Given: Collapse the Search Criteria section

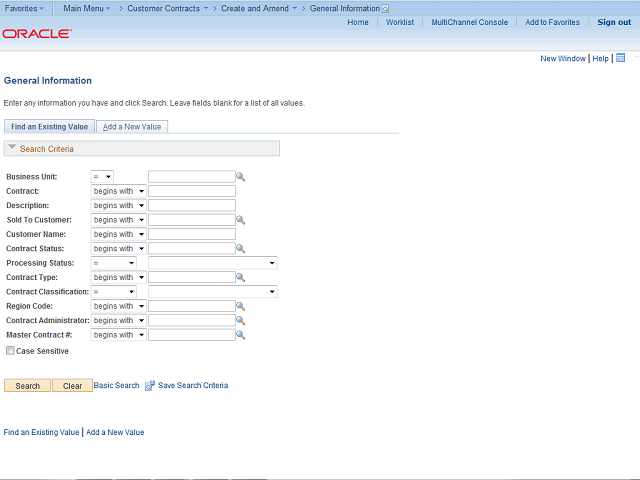Looking at the screenshot, I should [x=11, y=148].
